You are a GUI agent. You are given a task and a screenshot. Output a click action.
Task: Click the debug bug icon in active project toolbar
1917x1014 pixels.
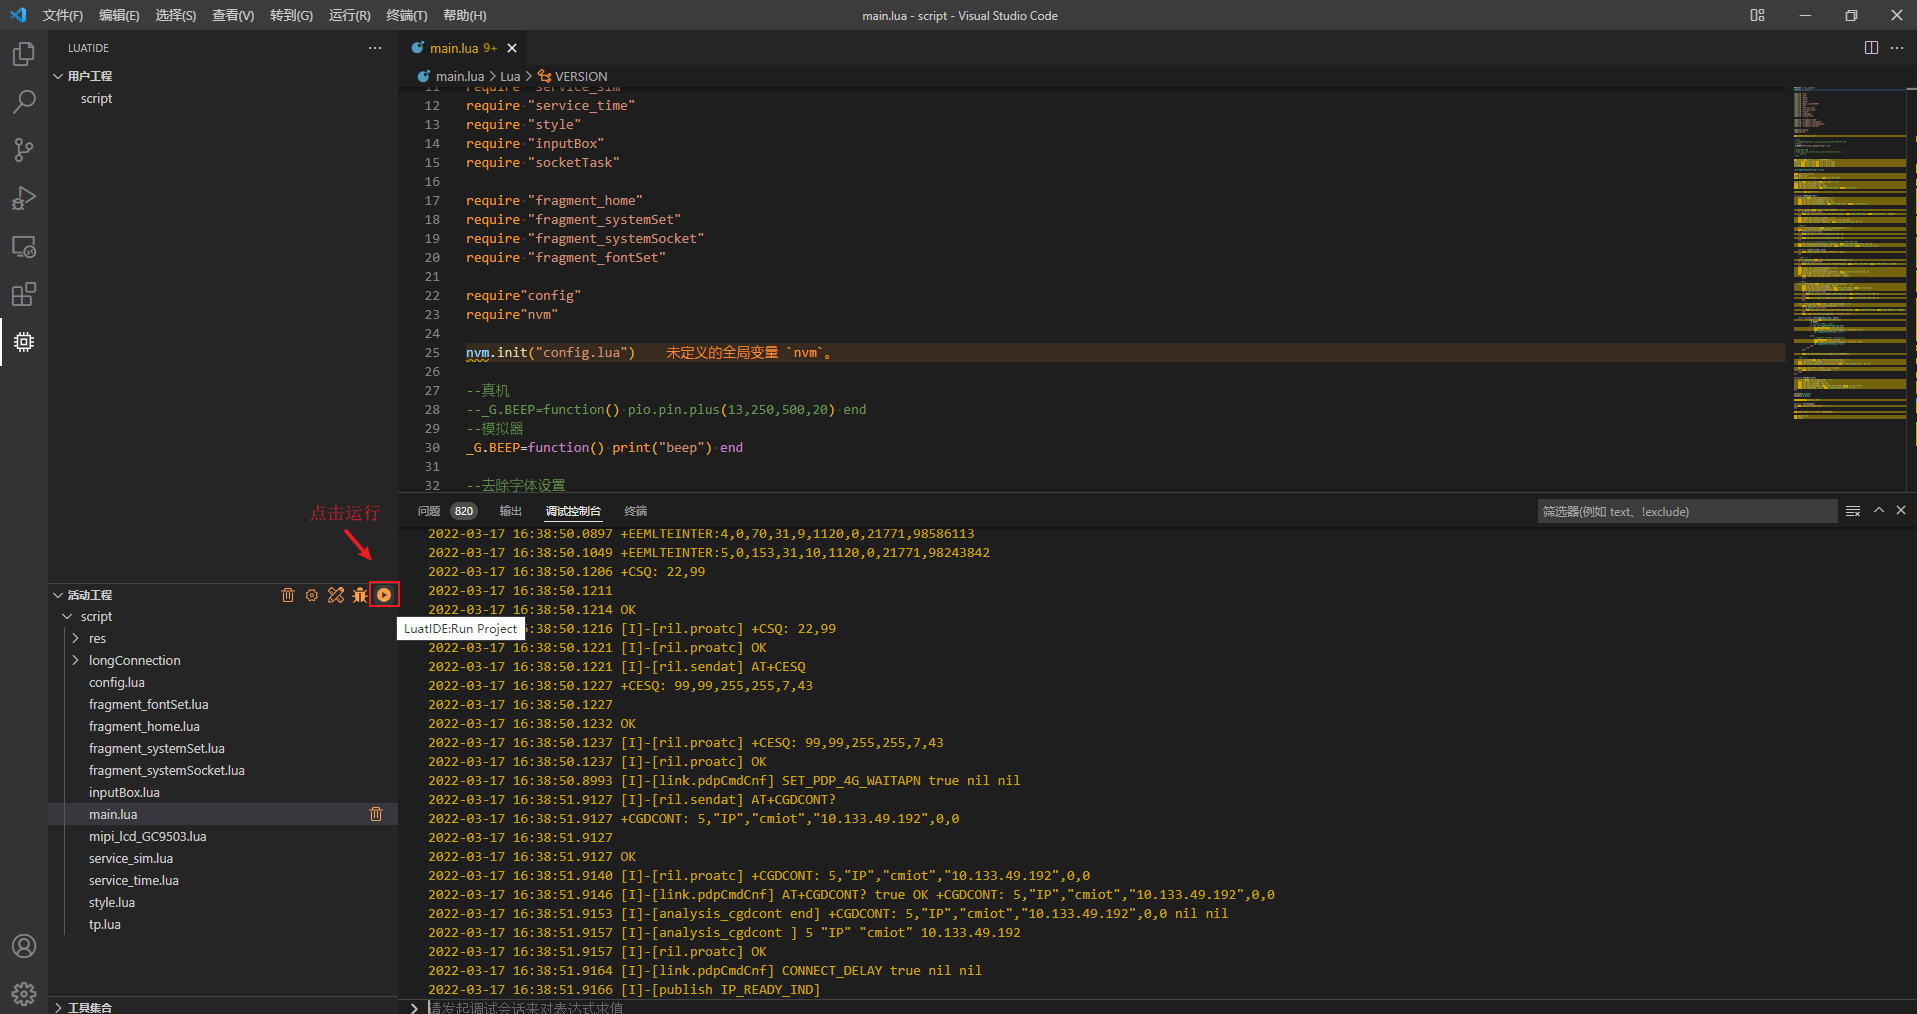360,595
